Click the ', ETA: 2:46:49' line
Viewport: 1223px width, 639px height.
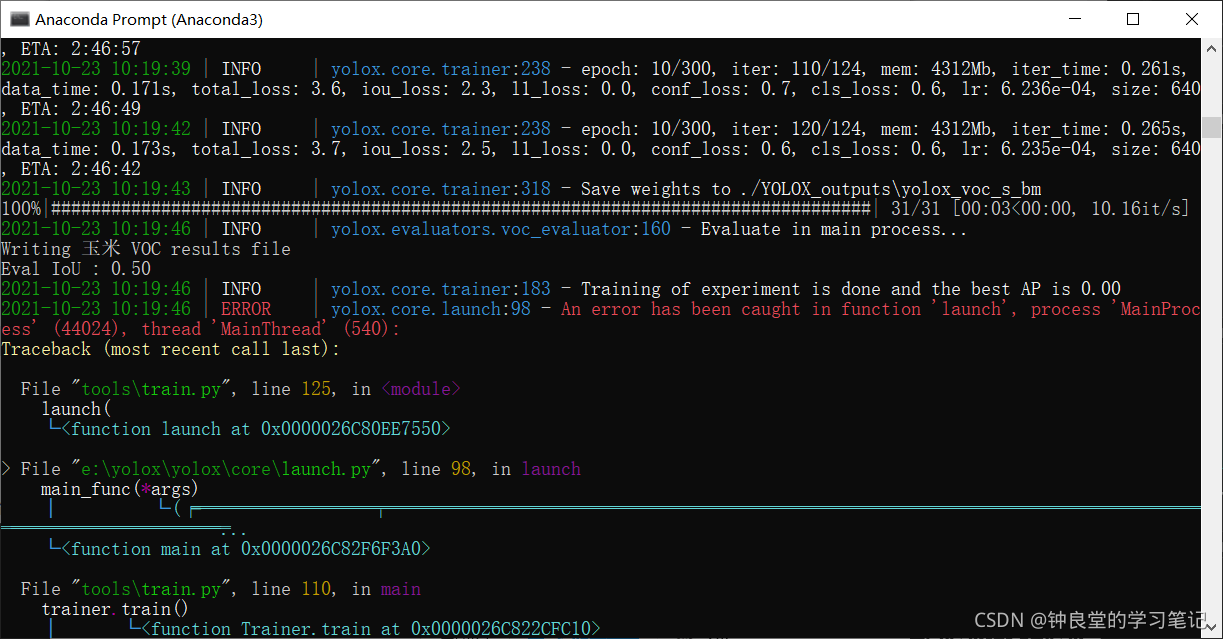71,109
